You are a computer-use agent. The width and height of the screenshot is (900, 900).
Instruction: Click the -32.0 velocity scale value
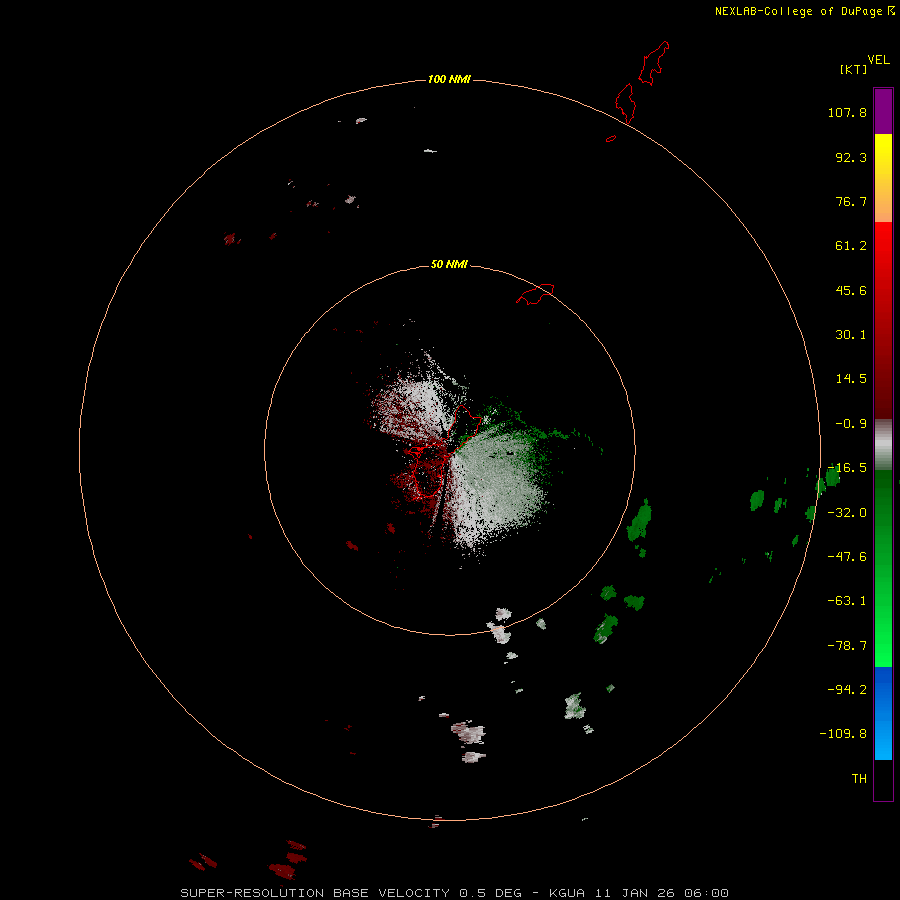(x=847, y=513)
